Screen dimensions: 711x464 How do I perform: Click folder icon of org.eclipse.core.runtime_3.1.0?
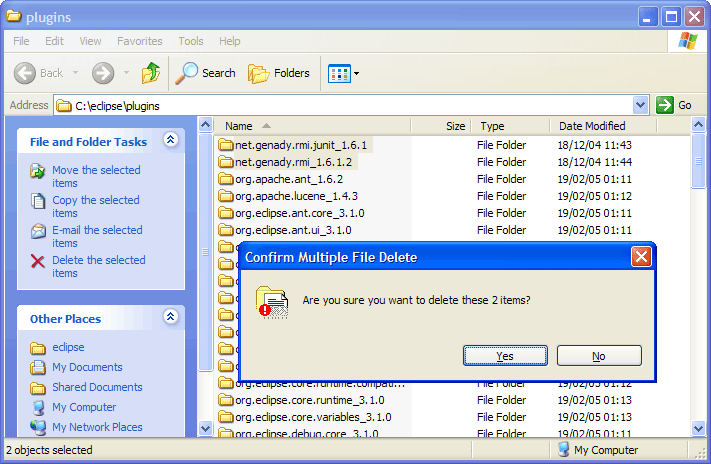pos(225,400)
